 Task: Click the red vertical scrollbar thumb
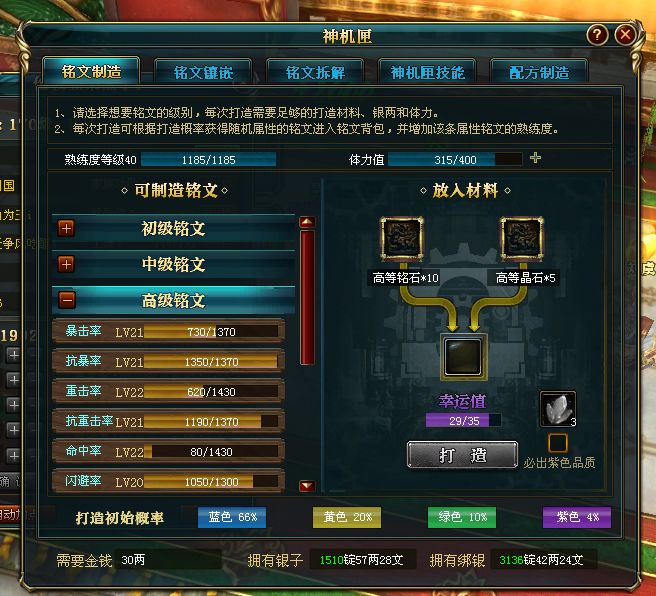pos(308,297)
